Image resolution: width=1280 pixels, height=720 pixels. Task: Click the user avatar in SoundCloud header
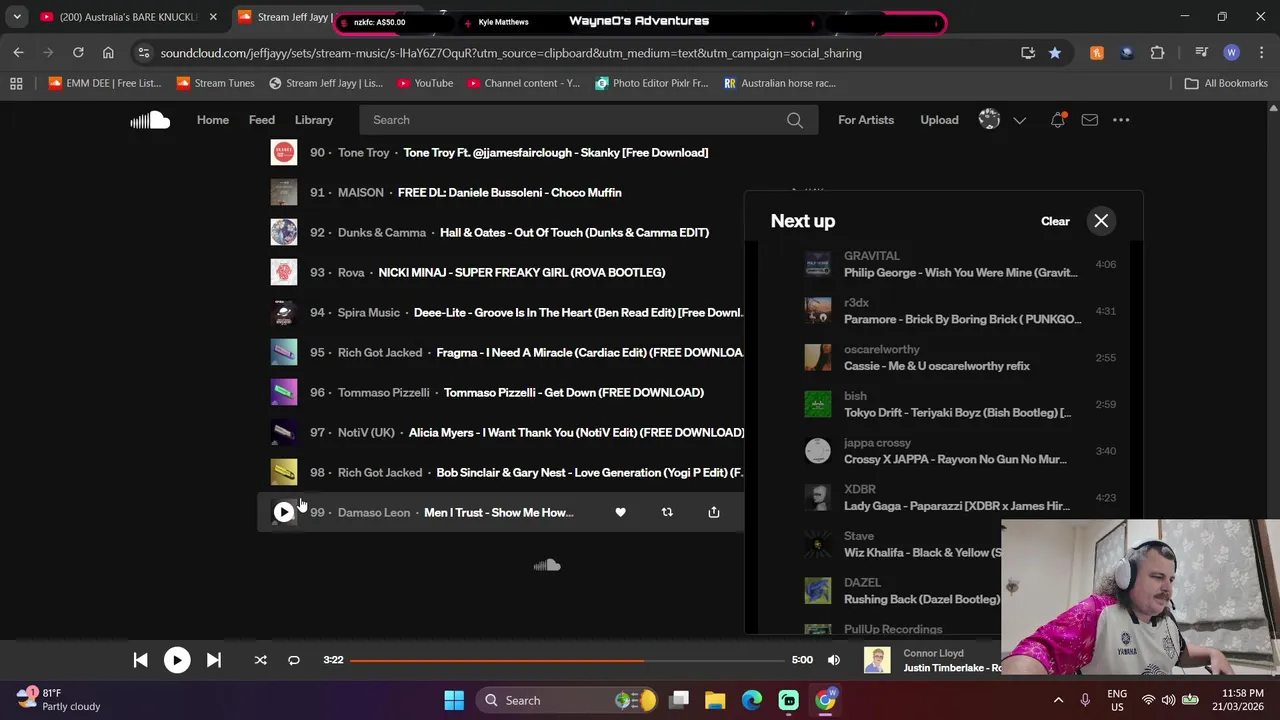click(989, 119)
